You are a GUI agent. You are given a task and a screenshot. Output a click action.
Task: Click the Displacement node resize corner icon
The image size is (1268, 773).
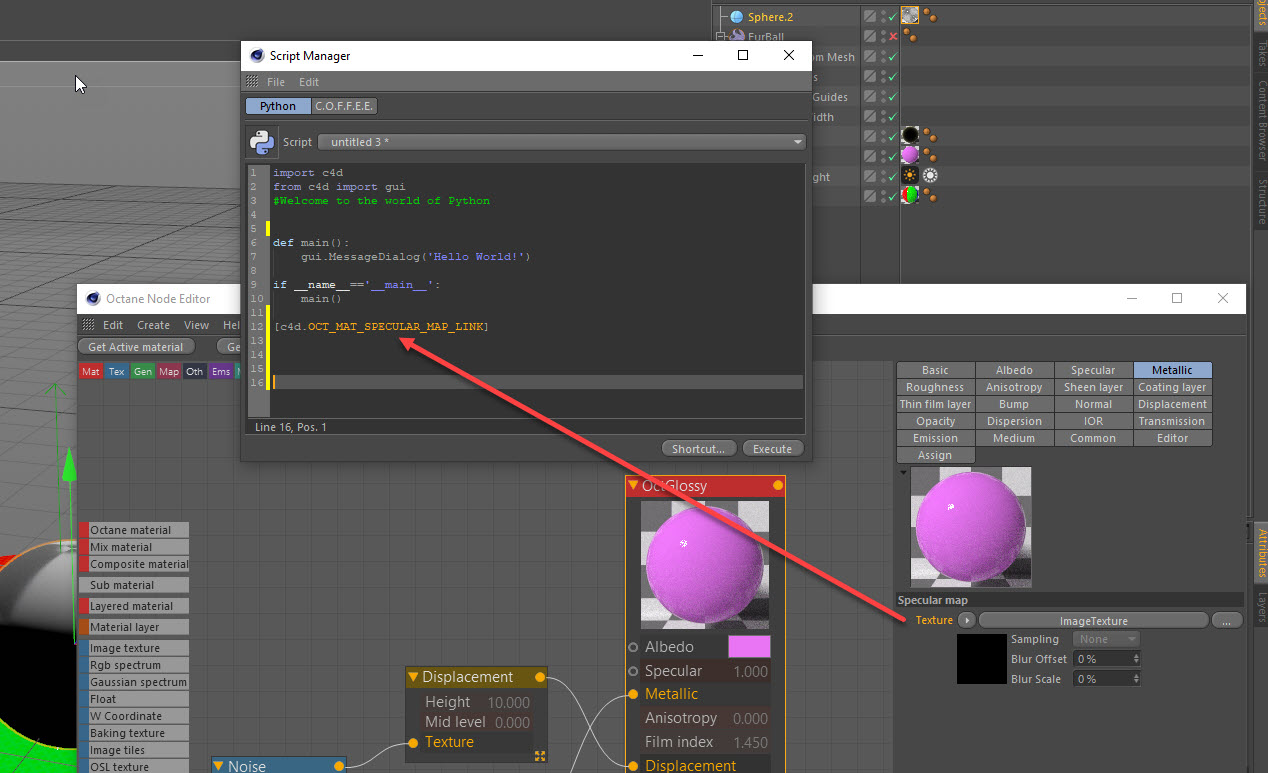(x=541, y=756)
